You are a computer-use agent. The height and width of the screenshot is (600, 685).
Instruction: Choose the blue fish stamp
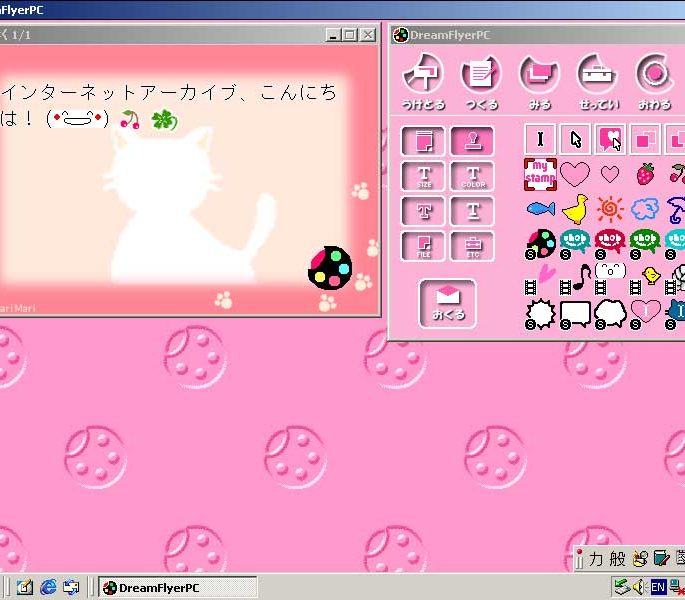point(540,209)
